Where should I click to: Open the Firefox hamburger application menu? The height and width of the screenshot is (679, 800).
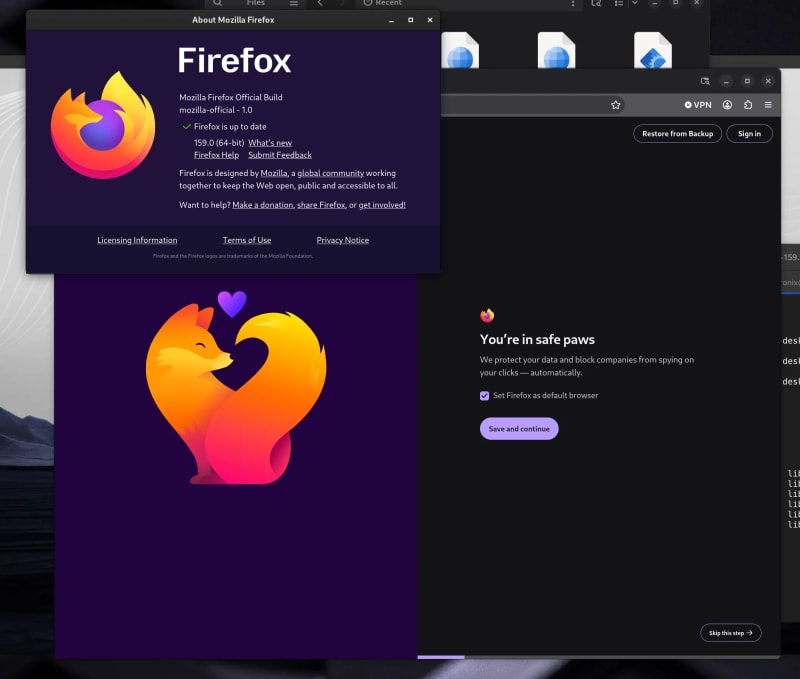[x=768, y=105]
